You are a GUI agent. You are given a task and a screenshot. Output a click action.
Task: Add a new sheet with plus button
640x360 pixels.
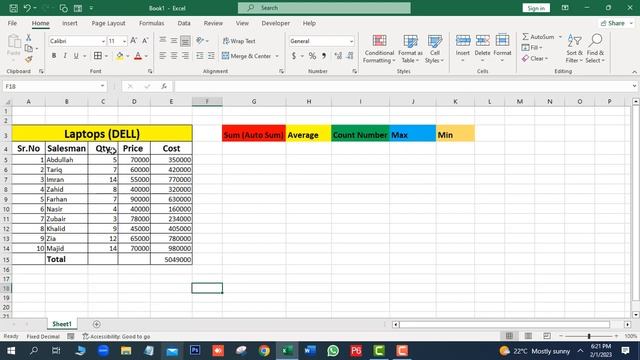point(96,324)
